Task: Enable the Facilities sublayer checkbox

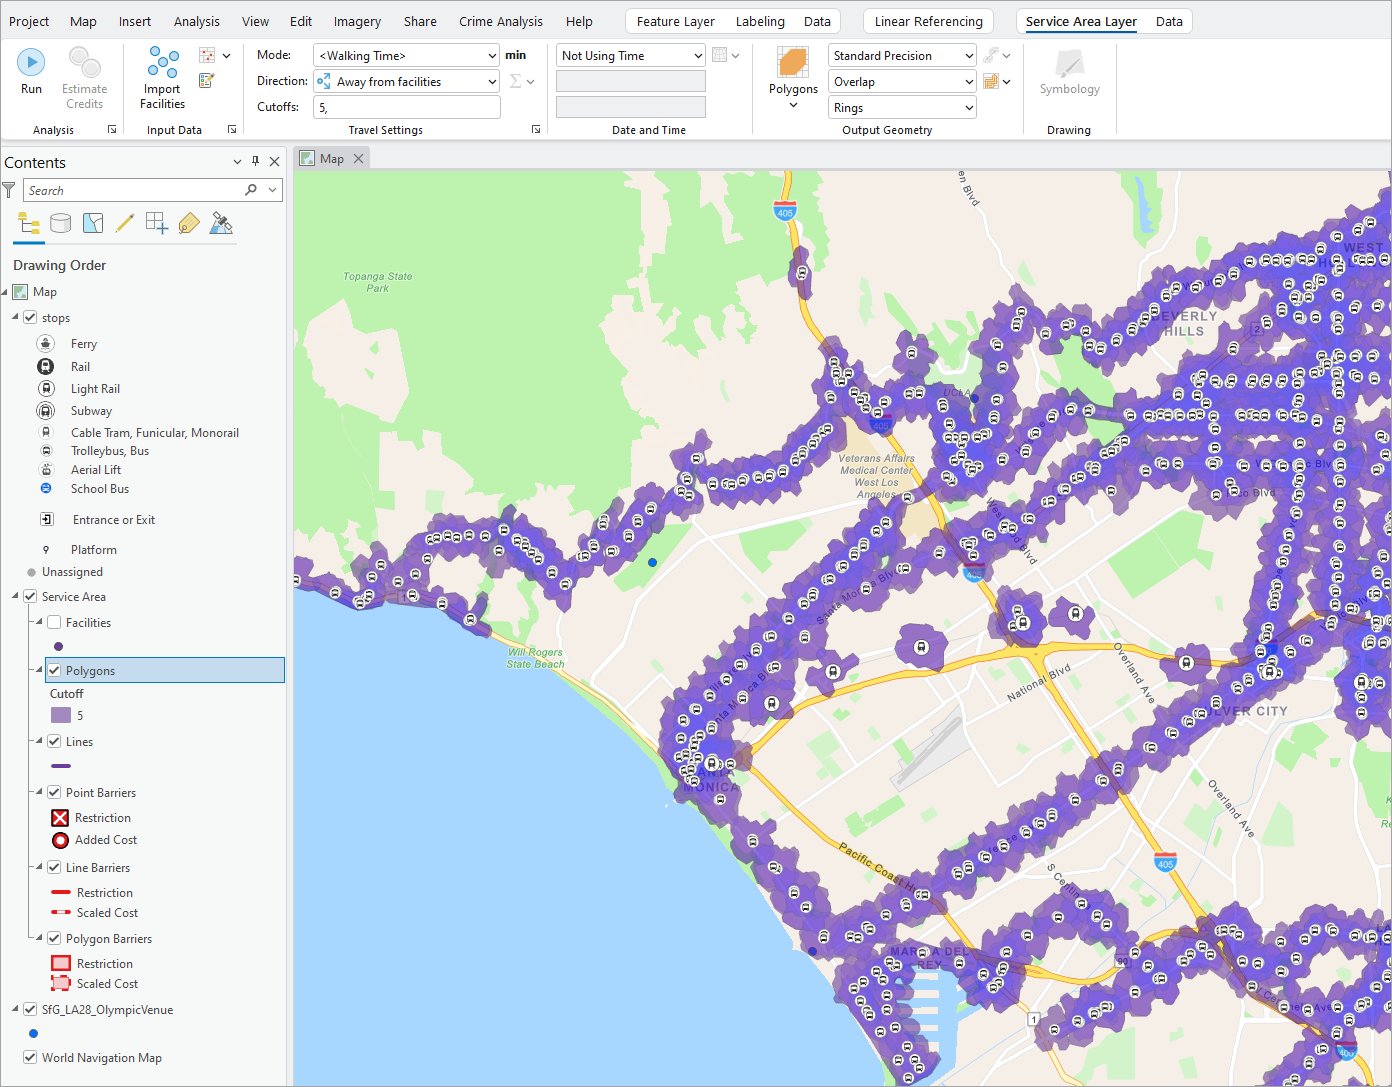Action: pos(54,622)
